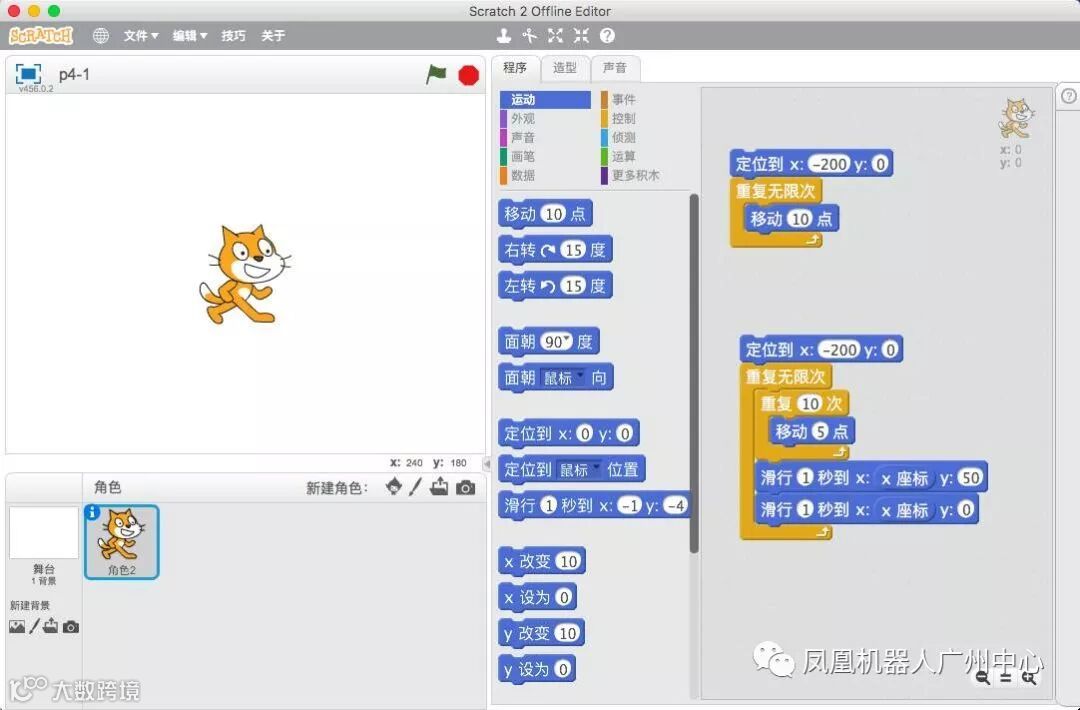Open 鼠标 dropdown in 定位到 位置 block
The width and height of the screenshot is (1080, 710).
pos(595,468)
